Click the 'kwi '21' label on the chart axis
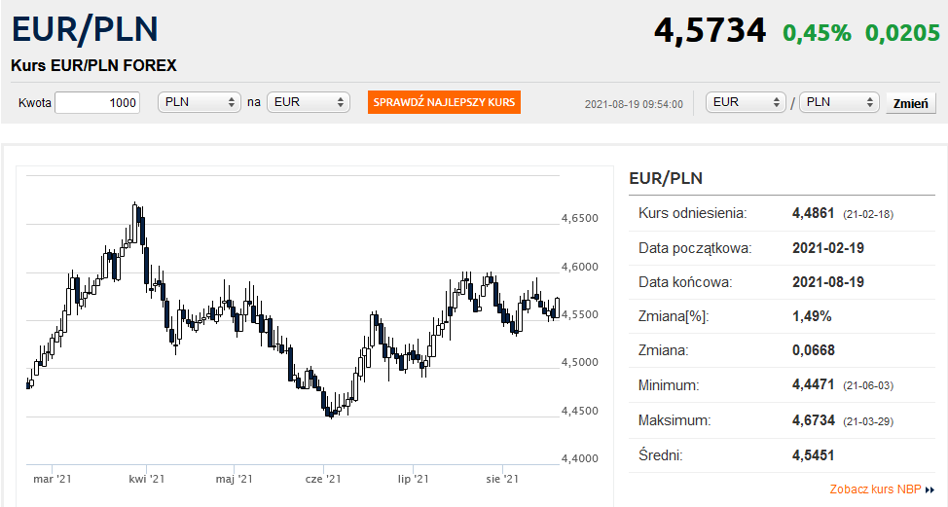The width and height of the screenshot is (948, 507). [146, 480]
